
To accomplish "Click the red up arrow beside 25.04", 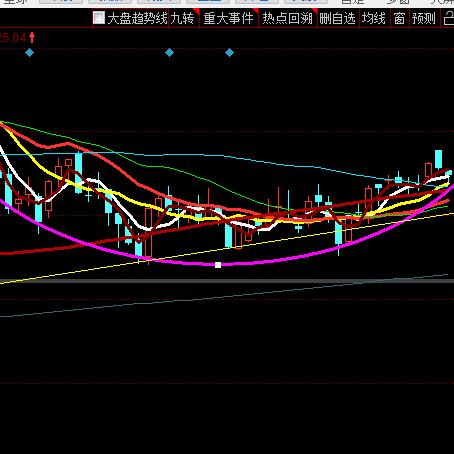I will point(32,37).
